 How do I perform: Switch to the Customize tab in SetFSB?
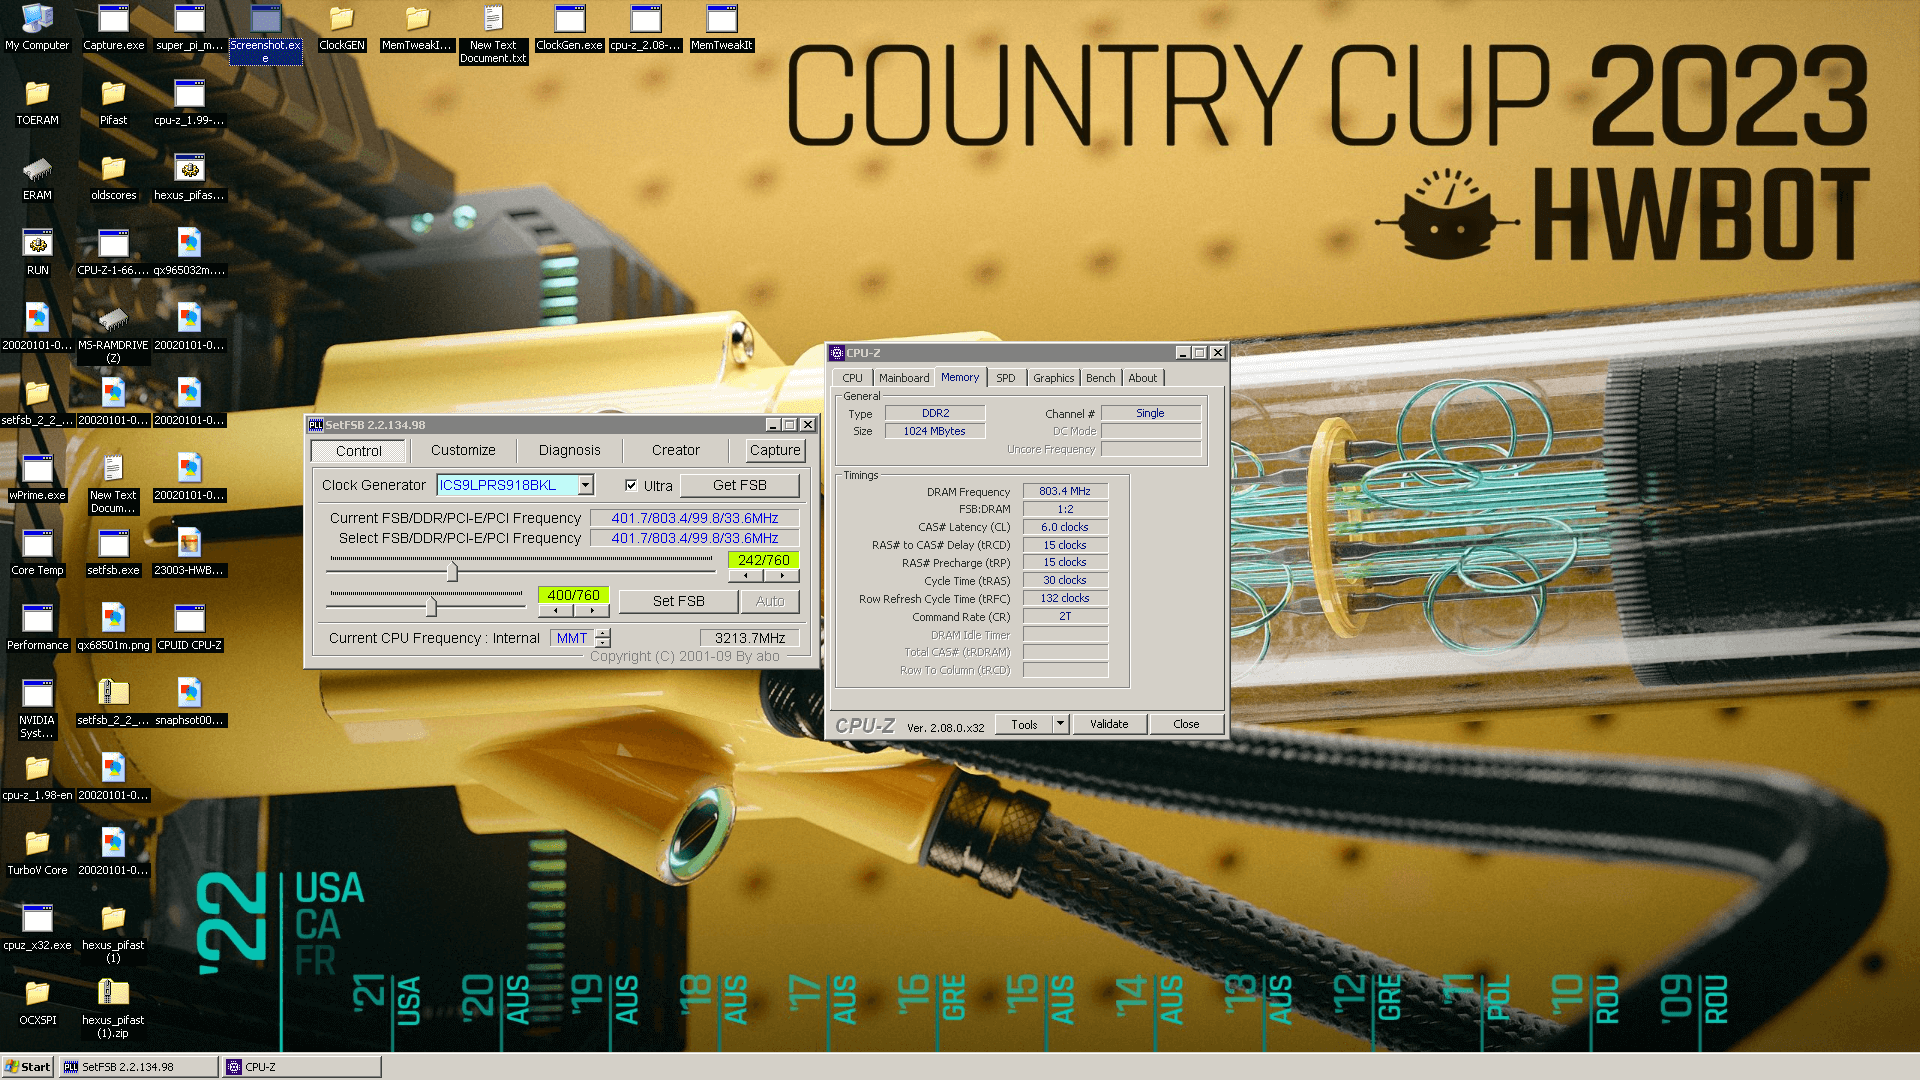(463, 450)
